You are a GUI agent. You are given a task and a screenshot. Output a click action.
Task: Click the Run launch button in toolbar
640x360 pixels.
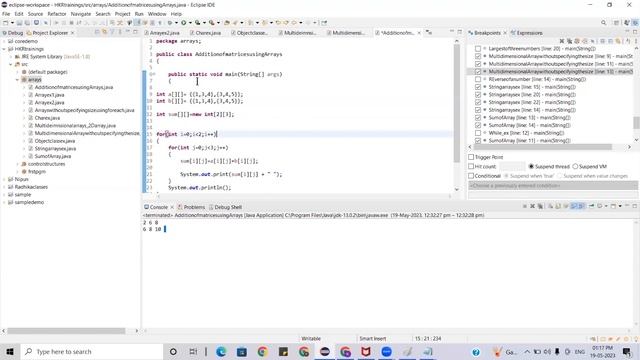184,23
